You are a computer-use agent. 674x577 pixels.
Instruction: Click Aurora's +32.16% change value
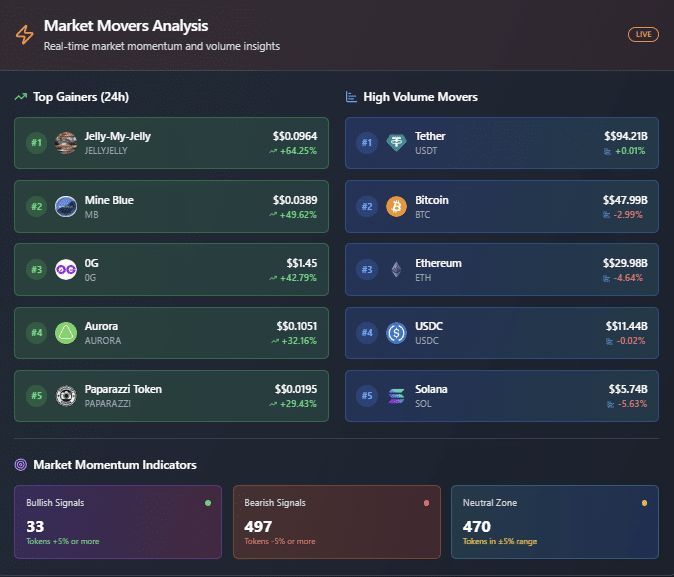299,341
